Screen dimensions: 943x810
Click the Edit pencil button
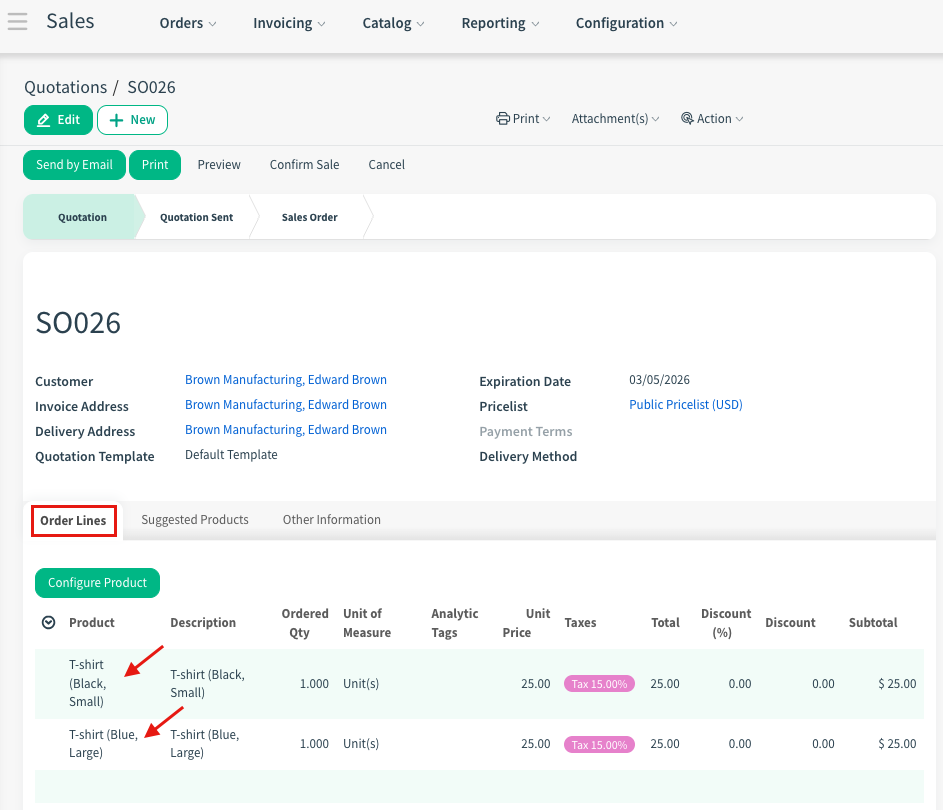click(x=58, y=120)
